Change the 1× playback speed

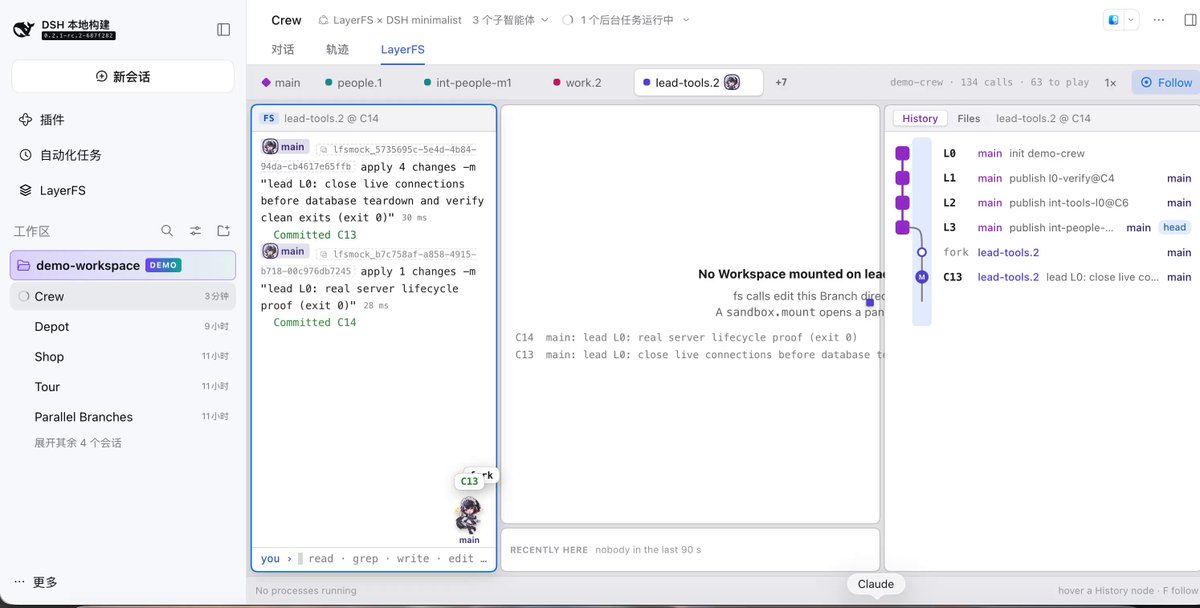click(1110, 83)
